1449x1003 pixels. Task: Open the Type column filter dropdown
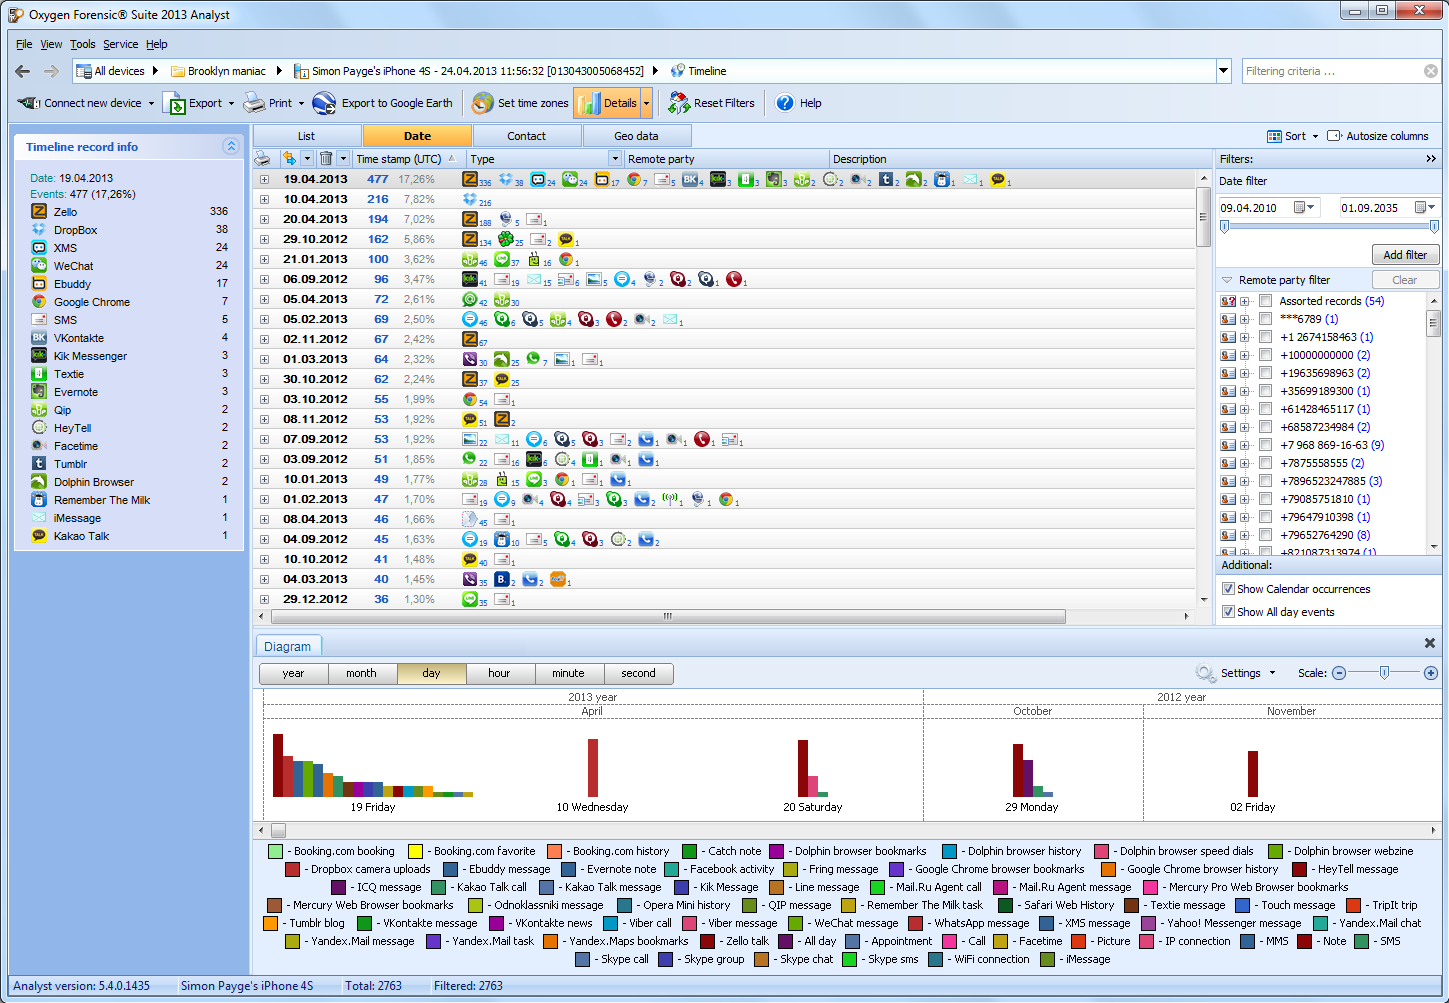pos(614,158)
